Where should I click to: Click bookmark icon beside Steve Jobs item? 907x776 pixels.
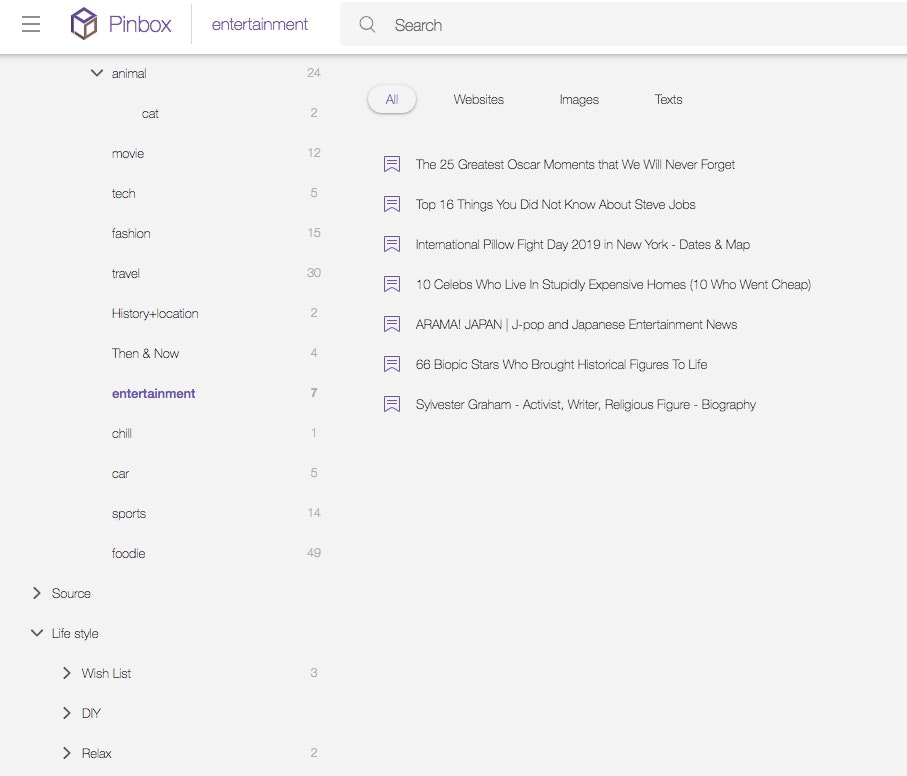392,204
